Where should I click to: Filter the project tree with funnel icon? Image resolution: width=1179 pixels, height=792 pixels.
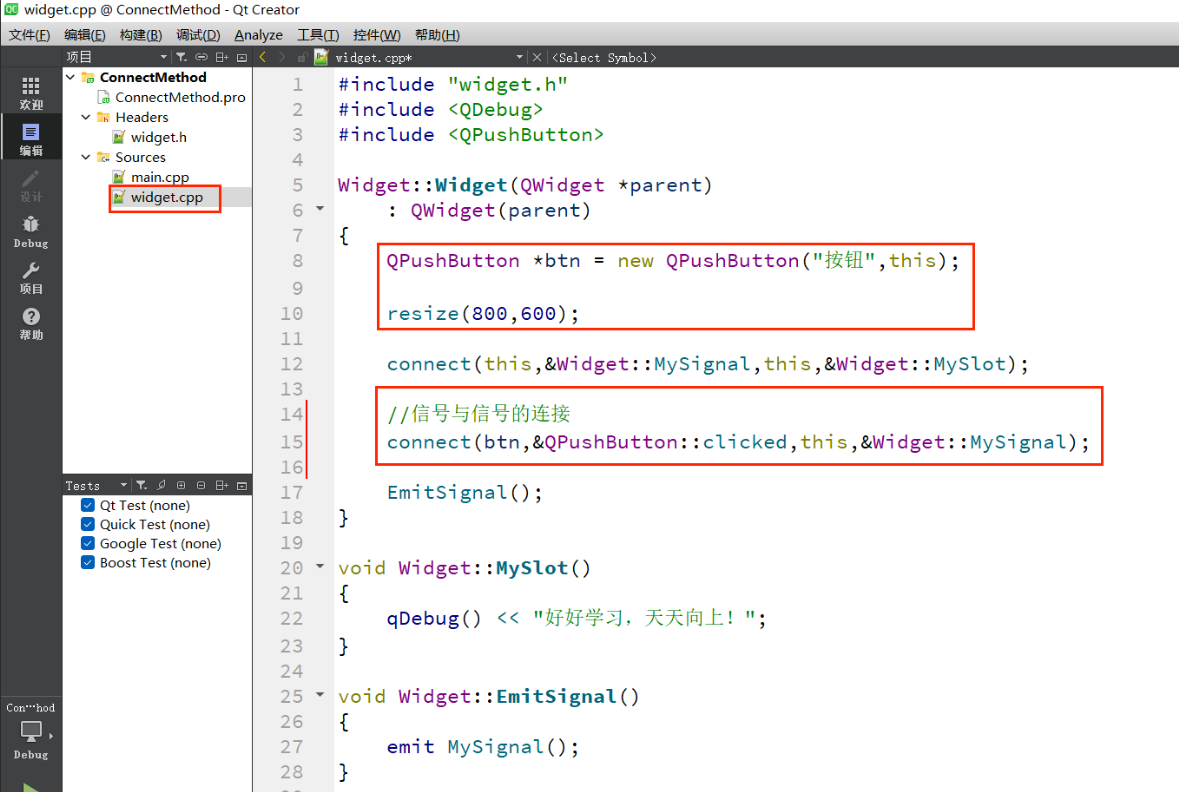click(x=181, y=57)
